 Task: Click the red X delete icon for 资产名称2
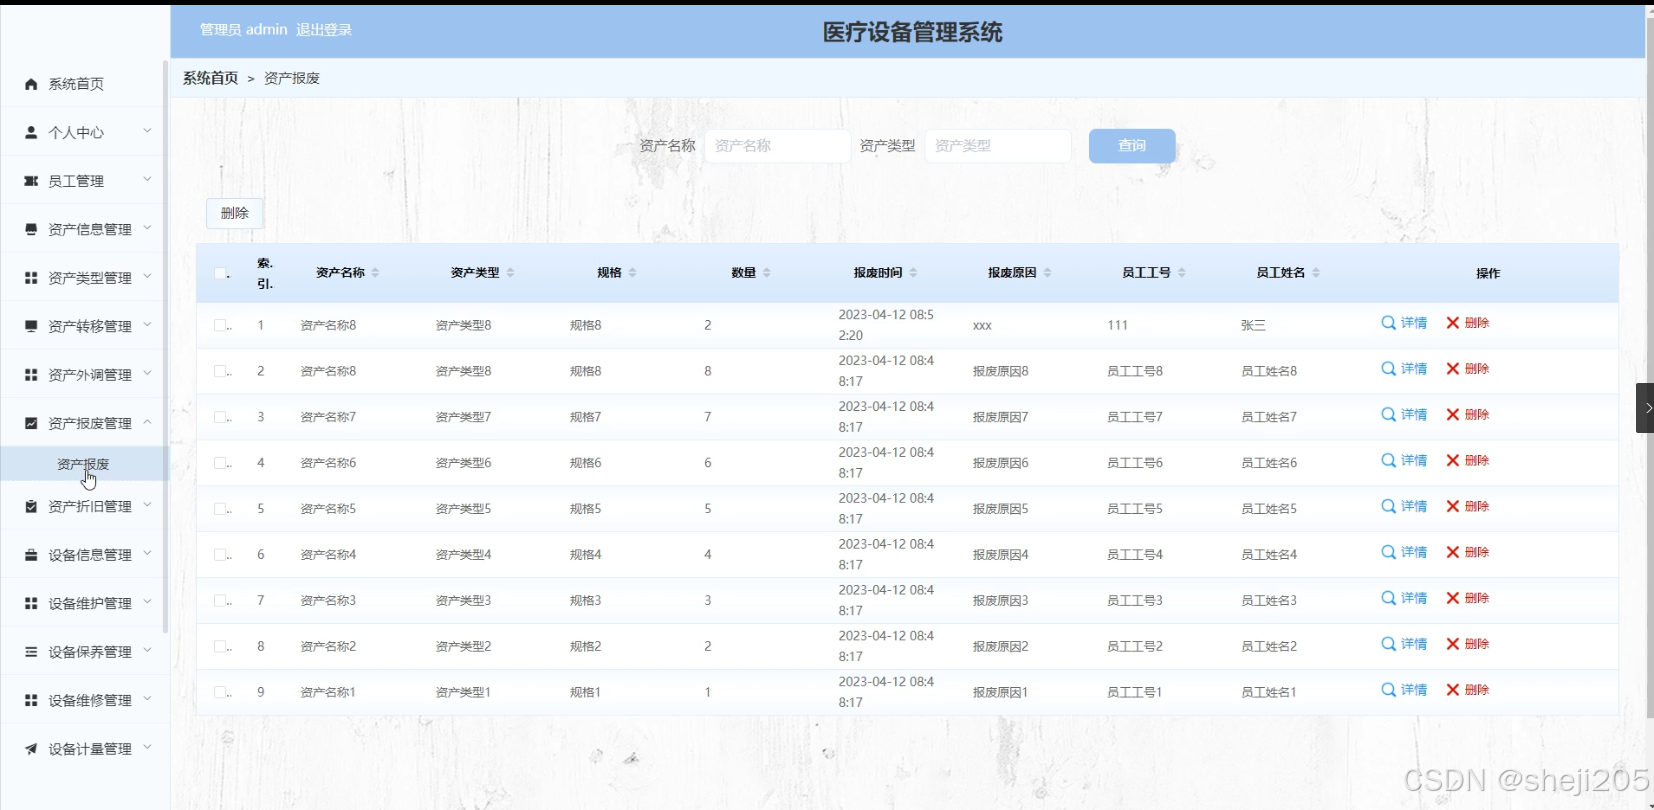1453,645
